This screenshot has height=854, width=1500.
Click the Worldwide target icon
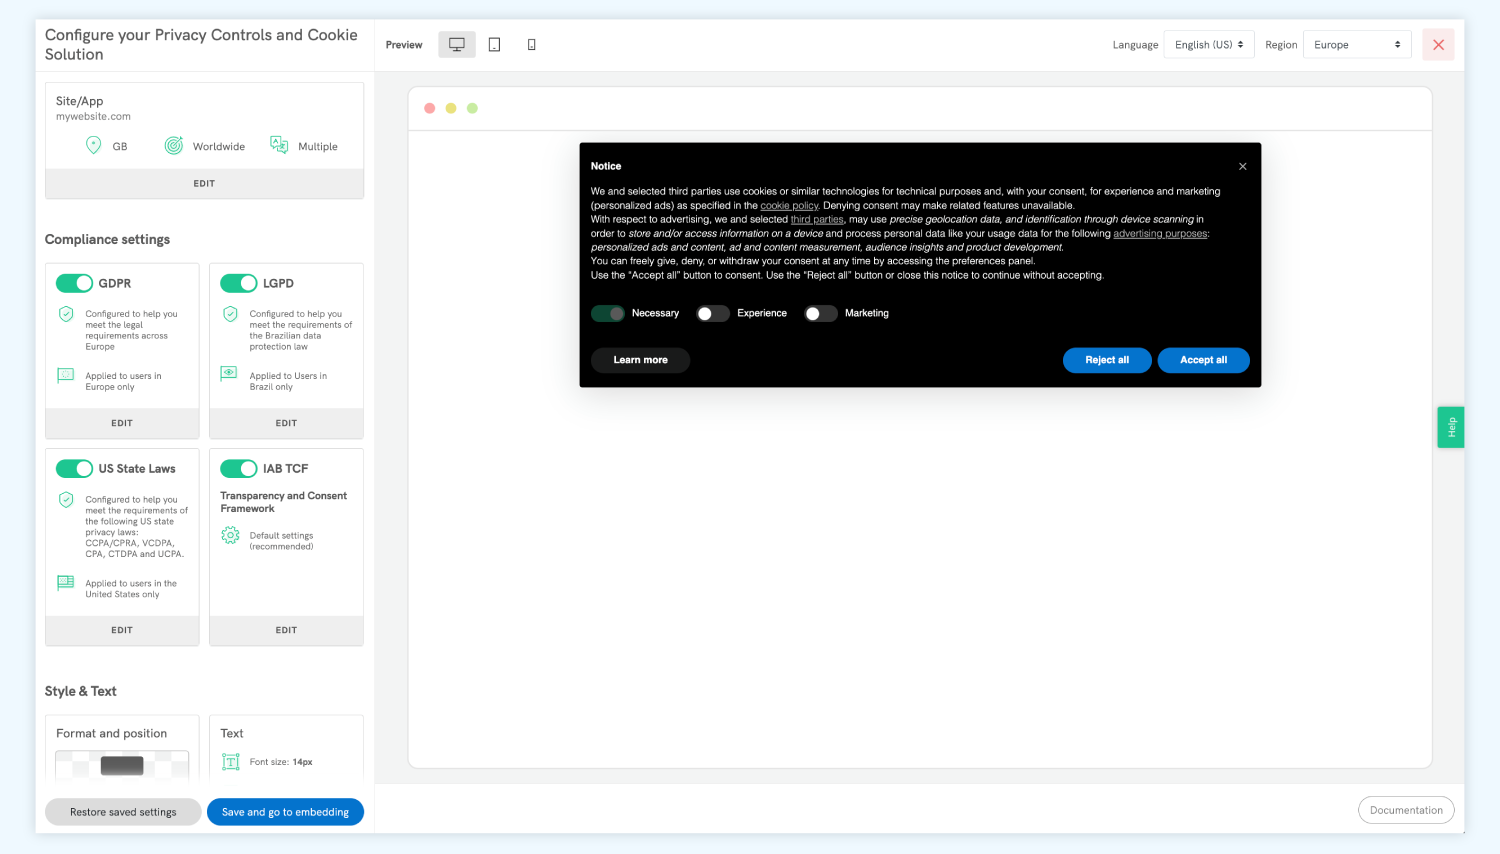click(x=172, y=145)
